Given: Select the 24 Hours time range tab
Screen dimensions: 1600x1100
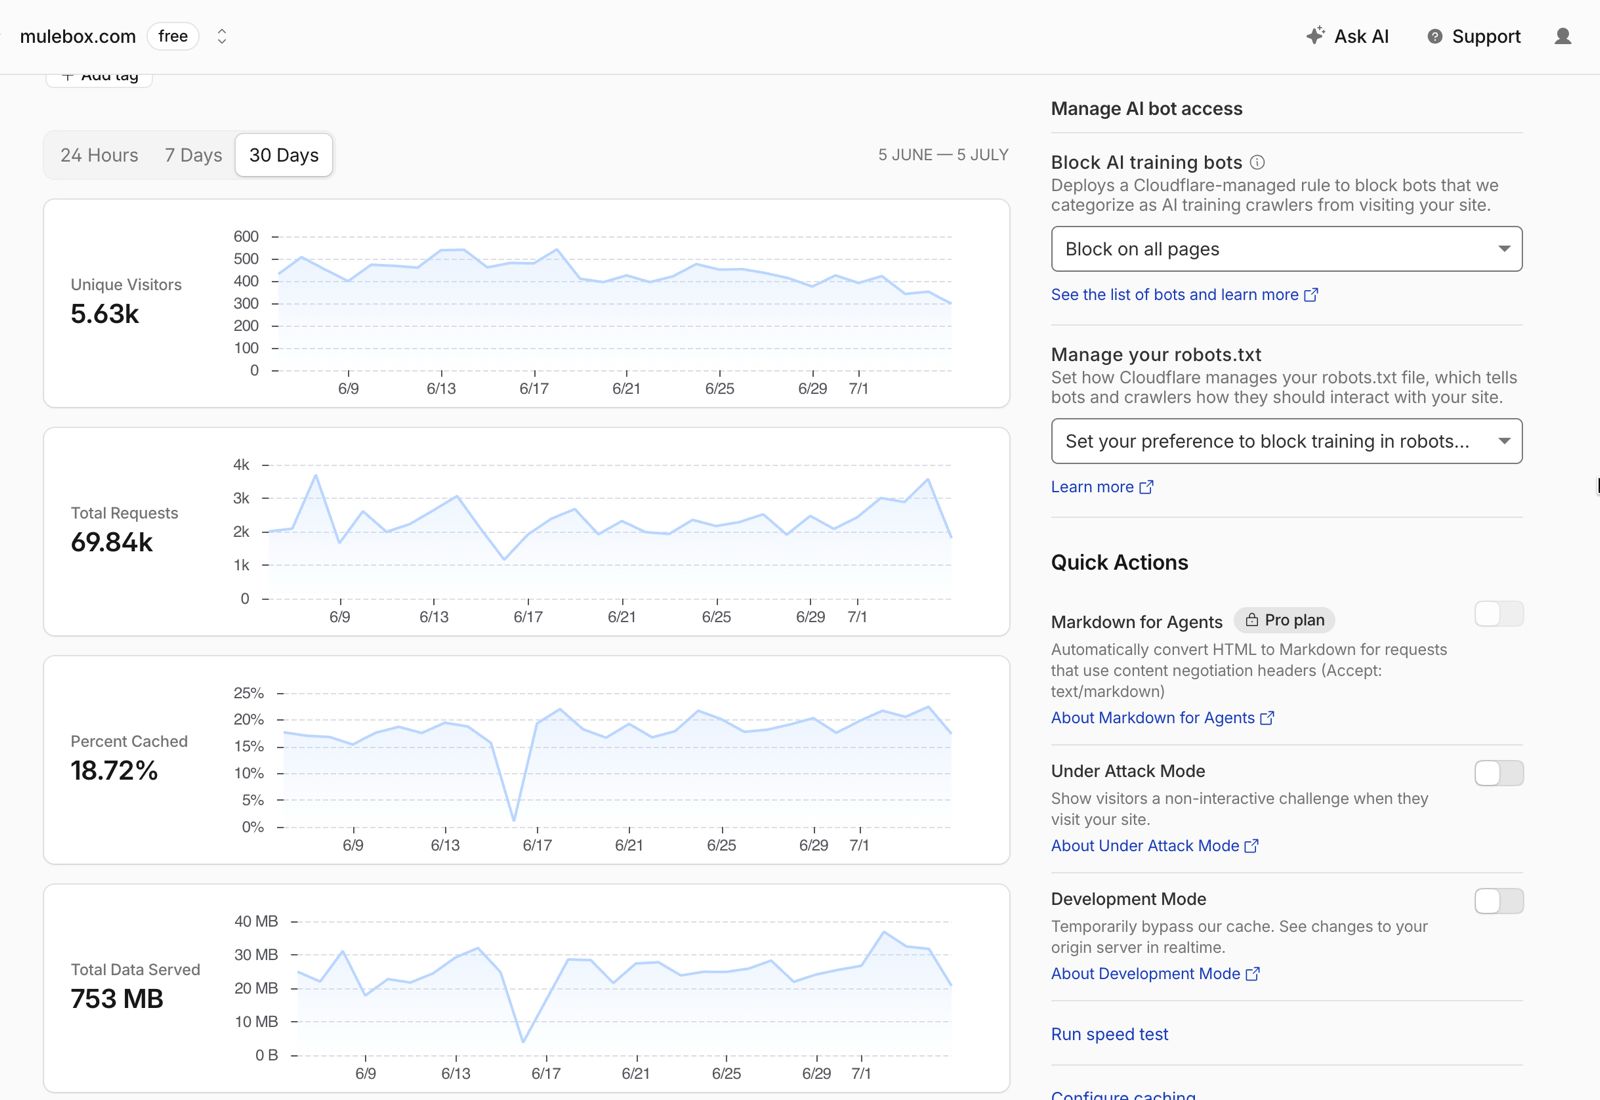Looking at the screenshot, I should coord(99,155).
